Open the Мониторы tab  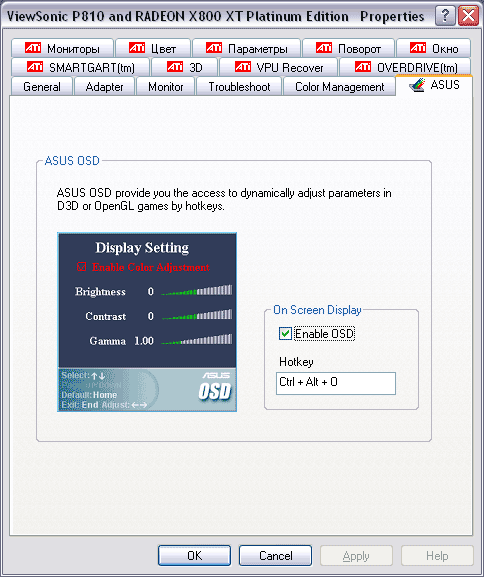point(62,48)
